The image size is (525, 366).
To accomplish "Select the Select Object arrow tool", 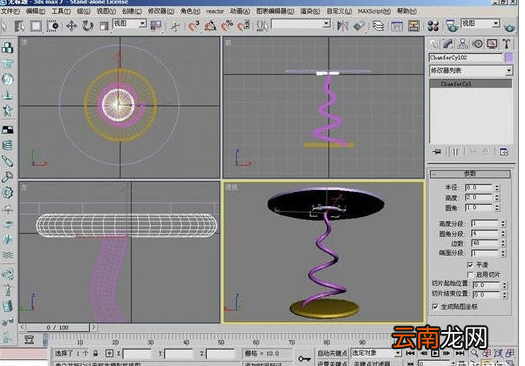I will click(4, 26).
